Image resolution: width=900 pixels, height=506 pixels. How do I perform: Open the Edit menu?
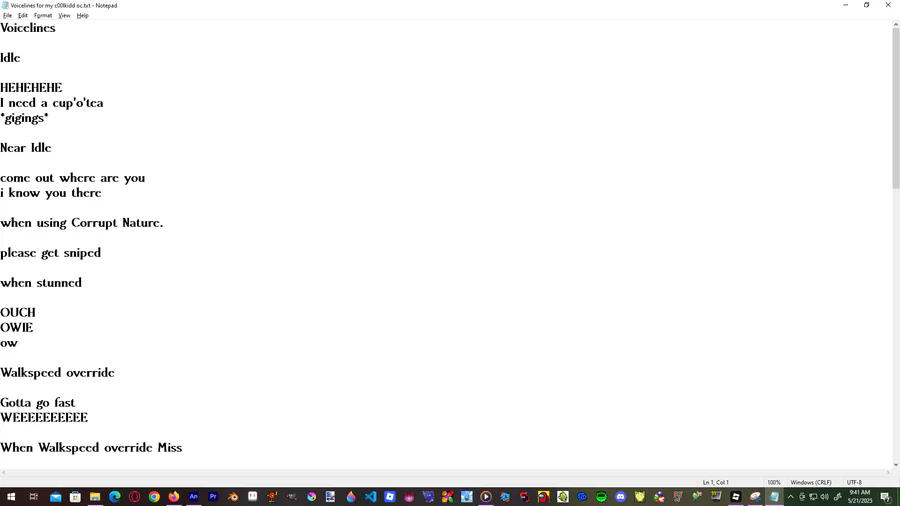click(22, 15)
